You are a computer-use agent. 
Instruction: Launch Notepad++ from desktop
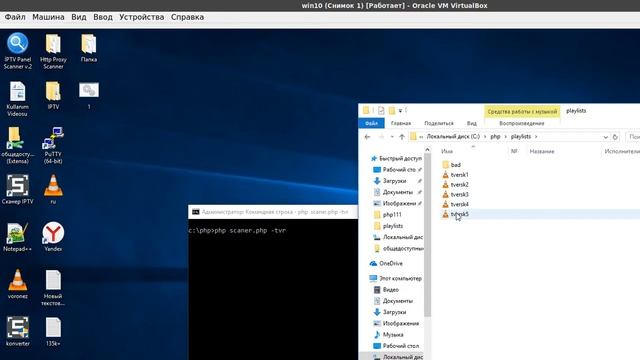click(x=18, y=237)
